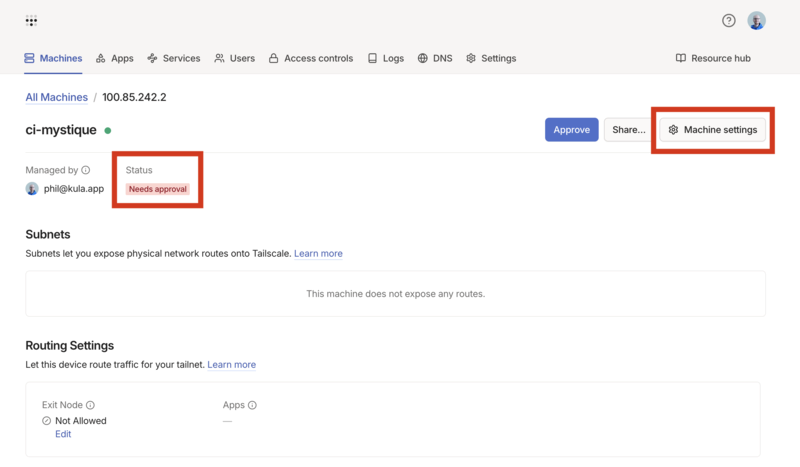Open the Resource hub link
Image resolution: width=800 pixels, height=467 pixels.
pyautogui.click(x=713, y=58)
